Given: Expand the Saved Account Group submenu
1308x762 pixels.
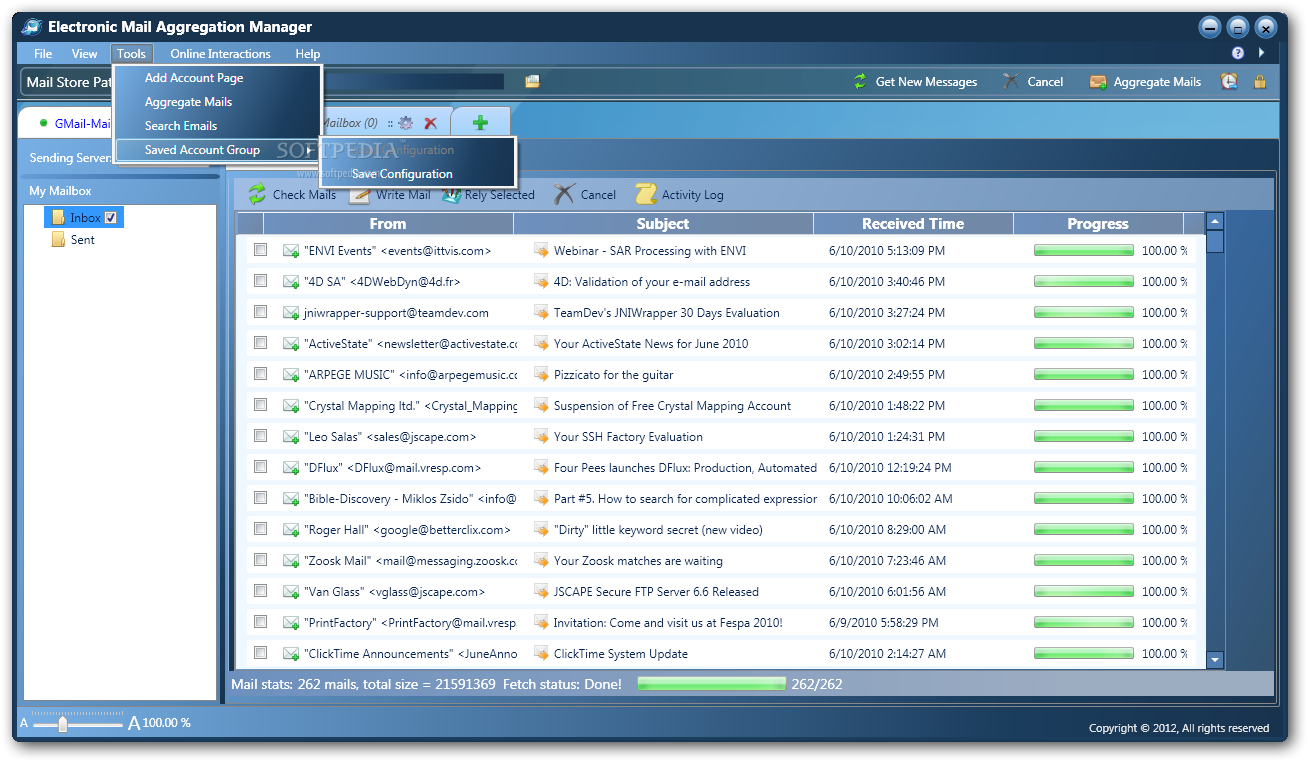Looking at the screenshot, I should coord(218,150).
